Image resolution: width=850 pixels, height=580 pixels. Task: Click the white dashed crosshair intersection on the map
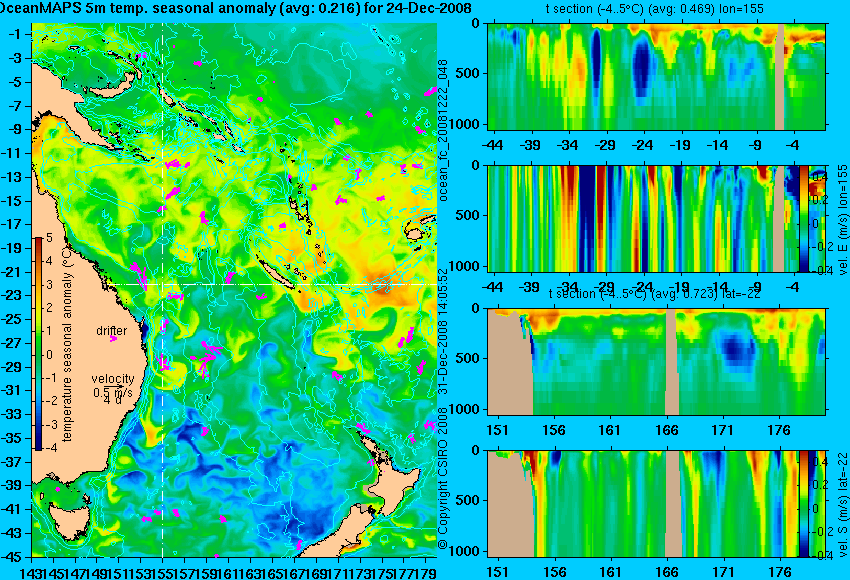tap(163, 285)
